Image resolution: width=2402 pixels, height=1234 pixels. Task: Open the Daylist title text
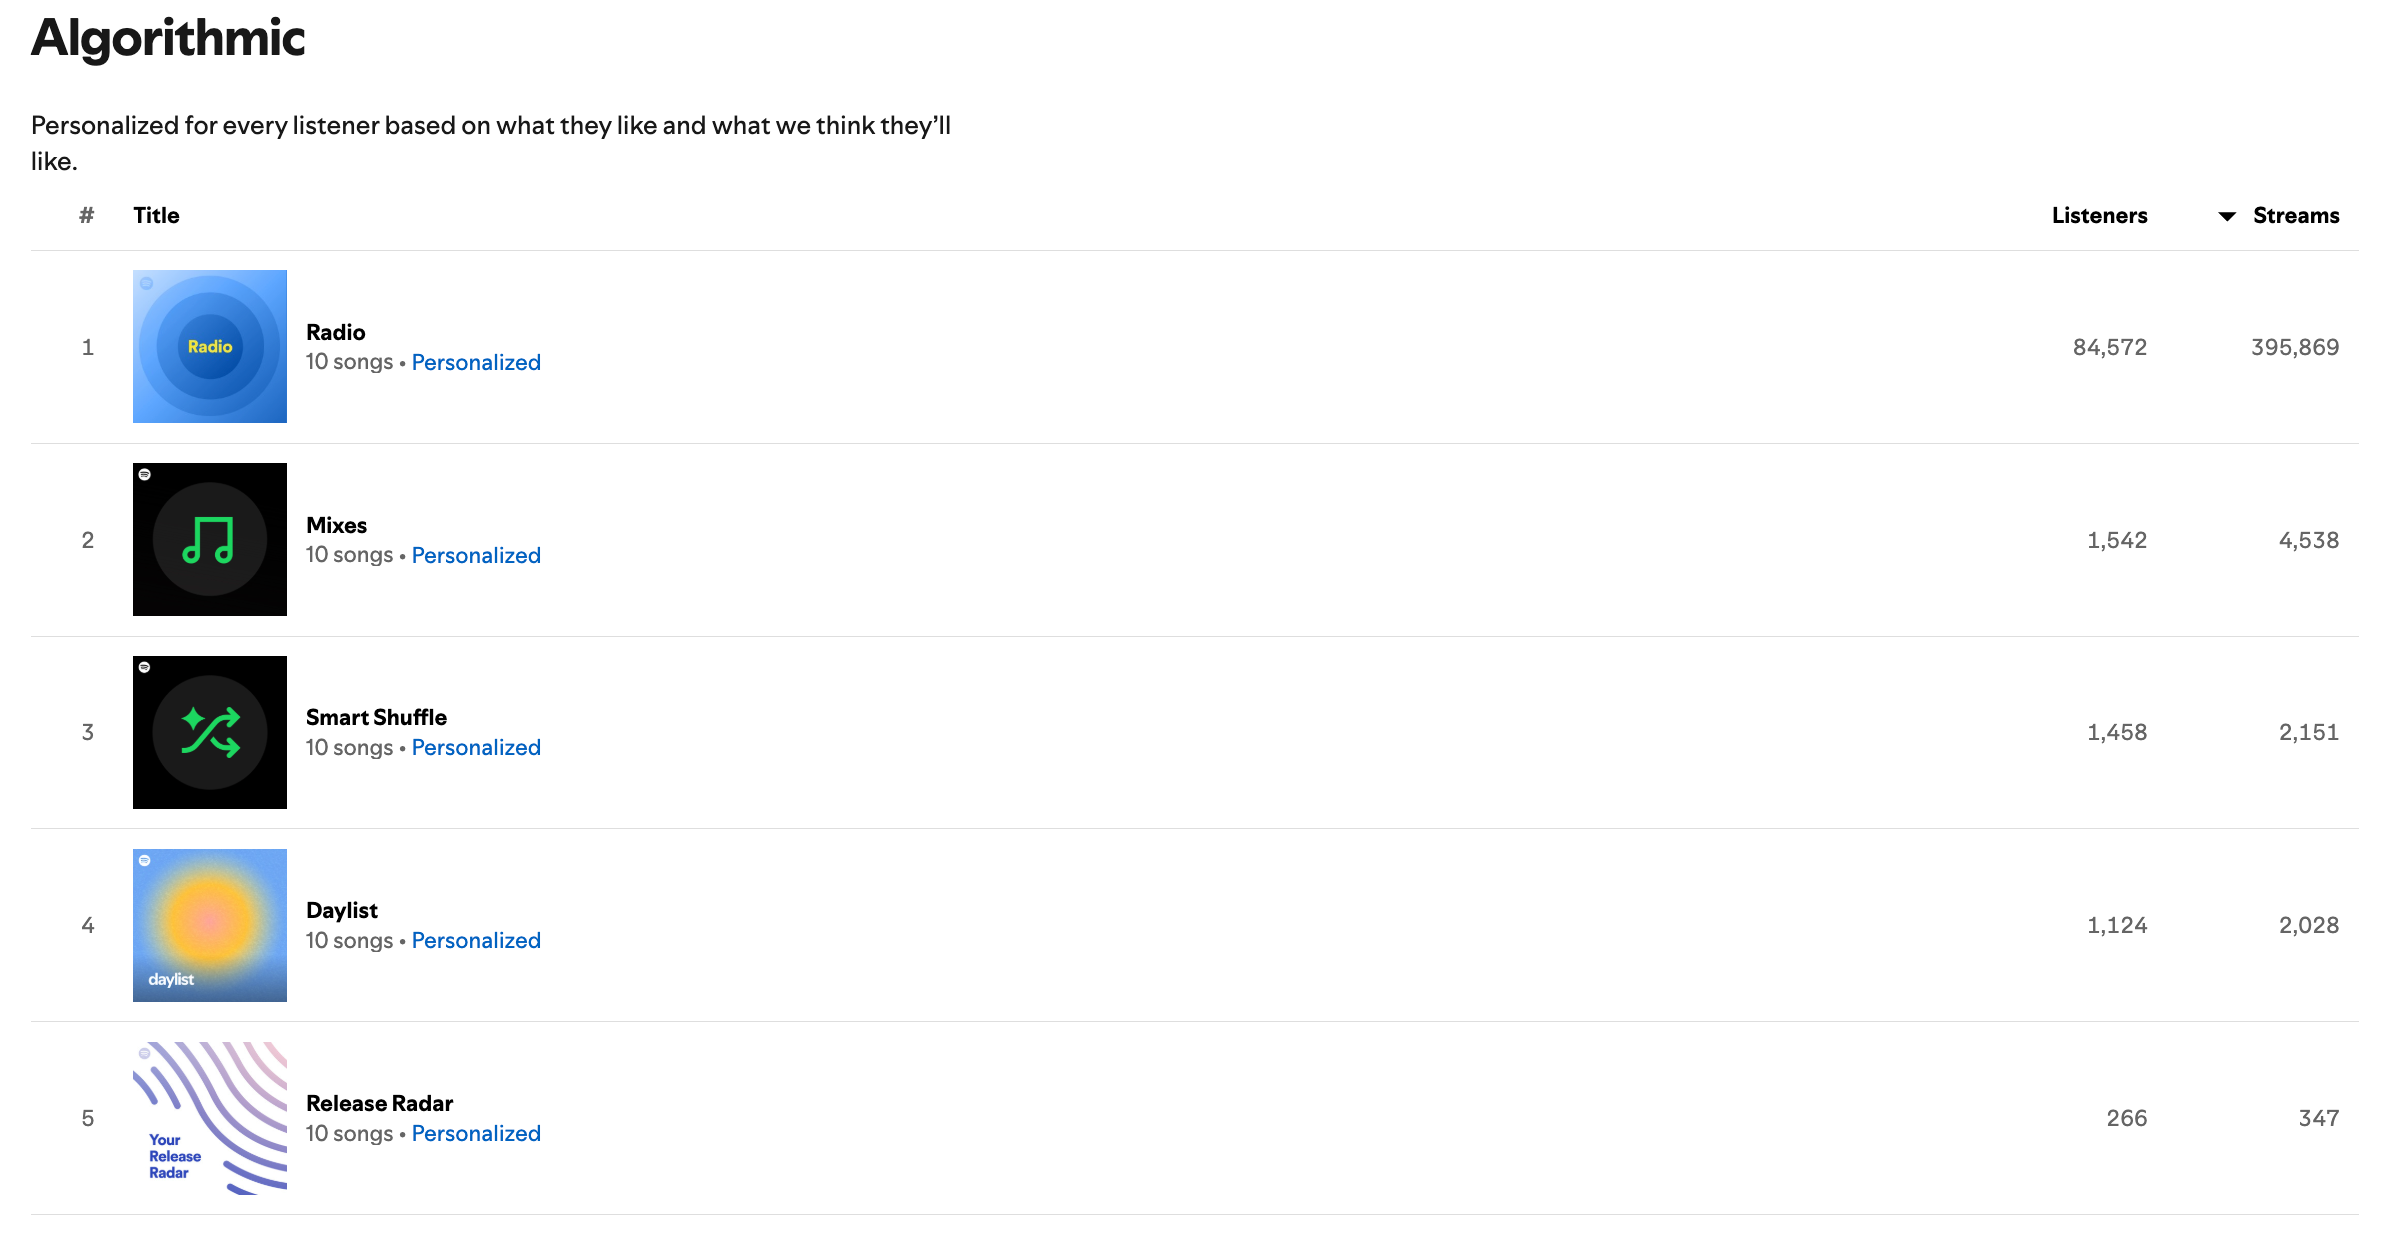(341, 910)
